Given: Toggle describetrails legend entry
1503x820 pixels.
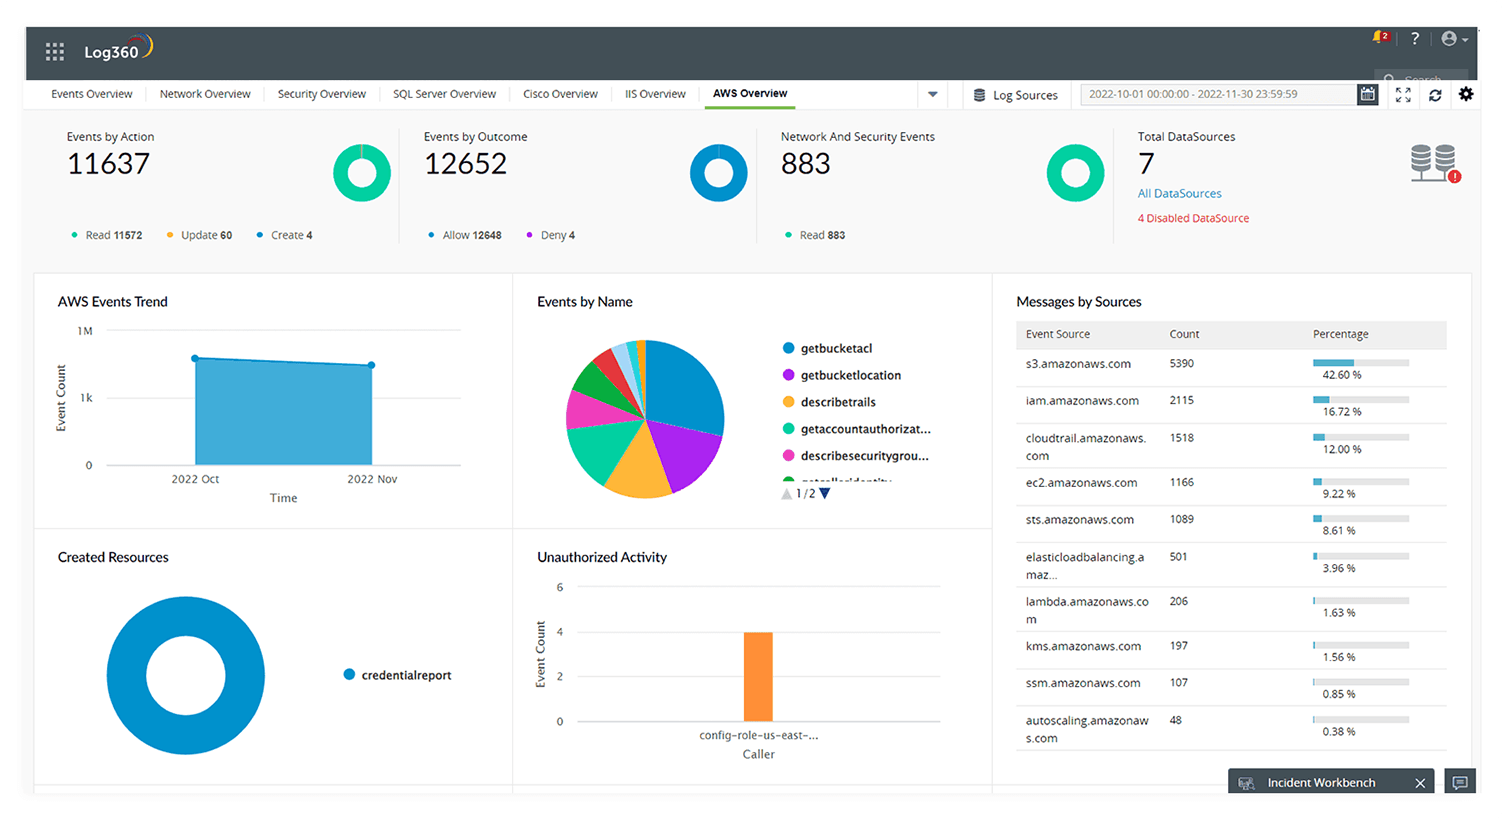Looking at the screenshot, I should tap(837, 402).
